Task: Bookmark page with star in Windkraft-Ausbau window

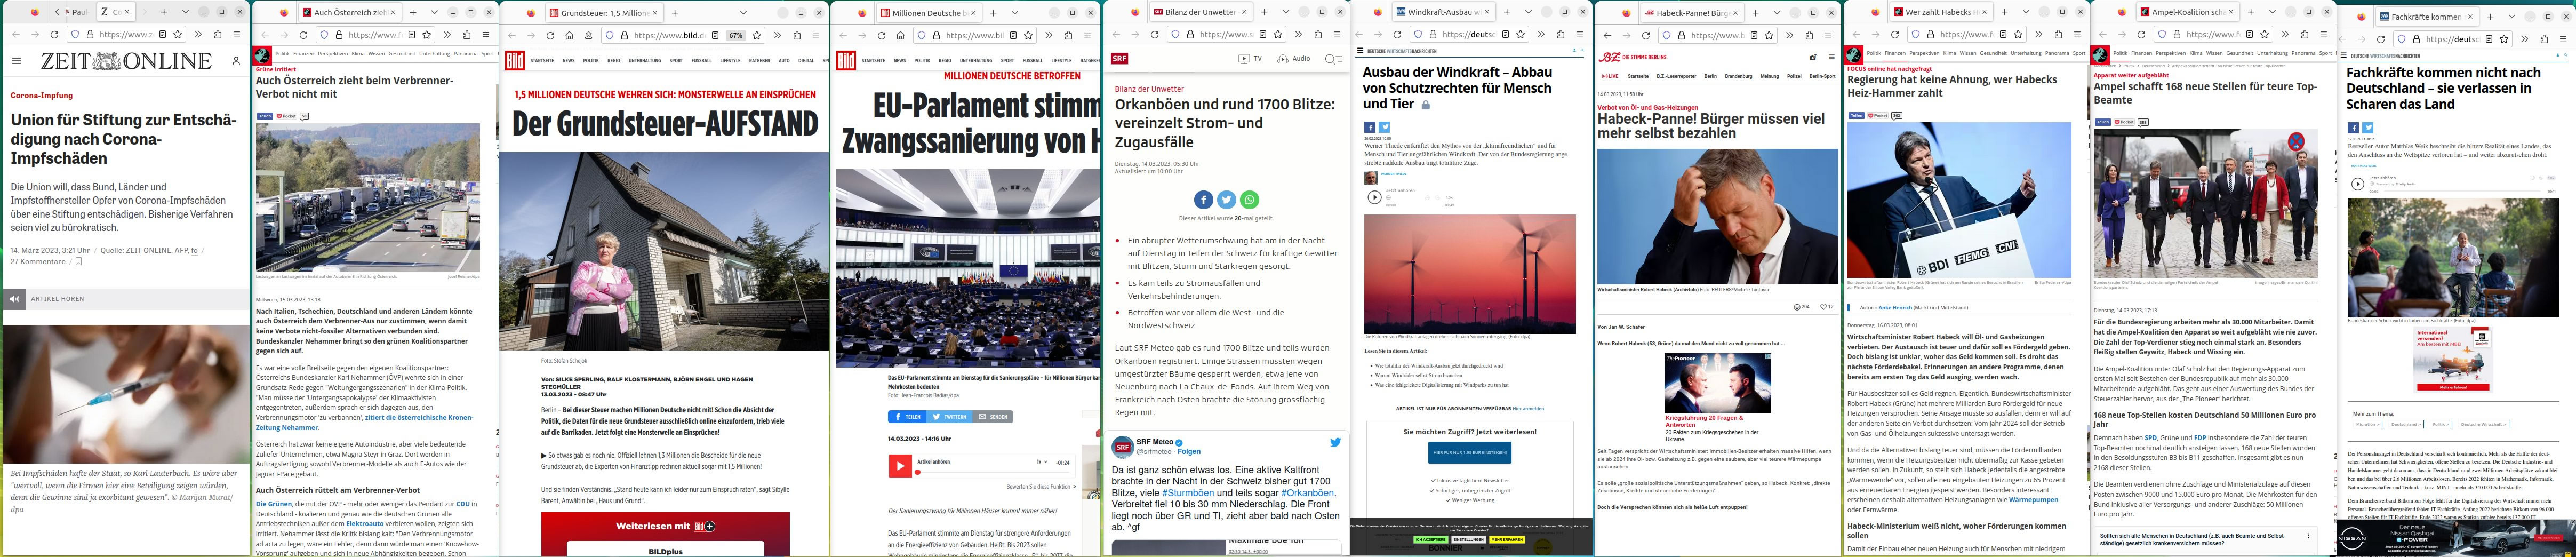Action: 1520,34
